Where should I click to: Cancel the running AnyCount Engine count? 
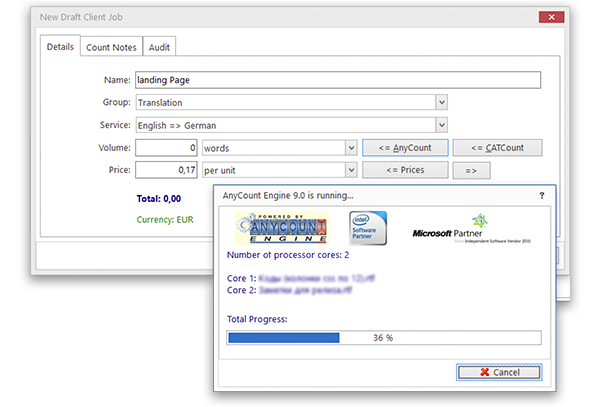pyautogui.click(x=499, y=372)
